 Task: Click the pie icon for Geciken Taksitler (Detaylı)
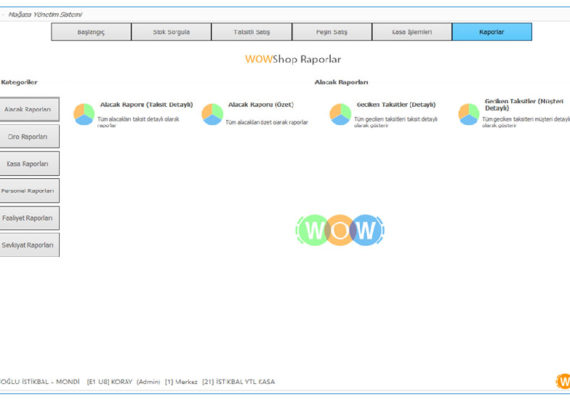click(x=340, y=114)
